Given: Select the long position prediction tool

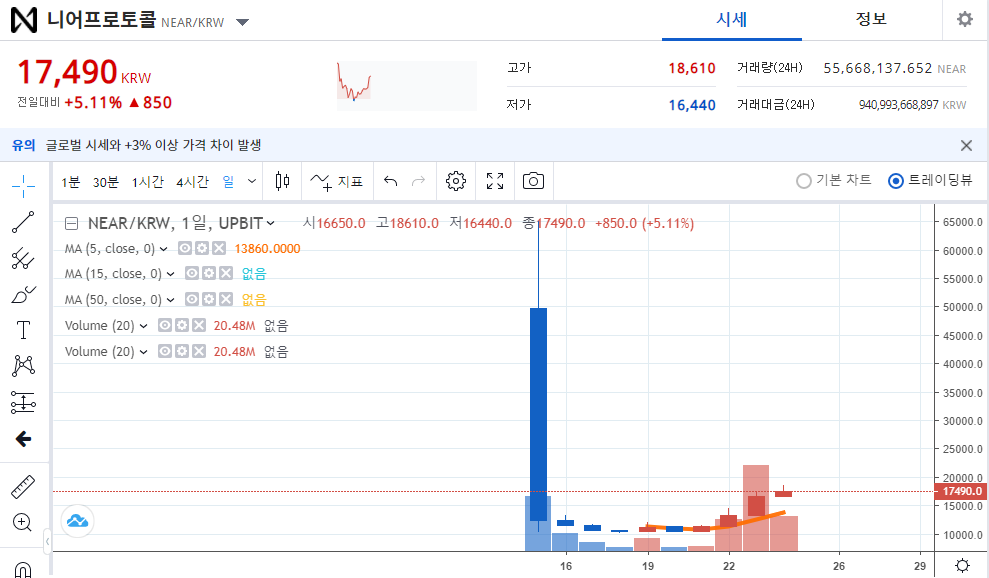Looking at the screenshot, I should (x=23, y=402).
